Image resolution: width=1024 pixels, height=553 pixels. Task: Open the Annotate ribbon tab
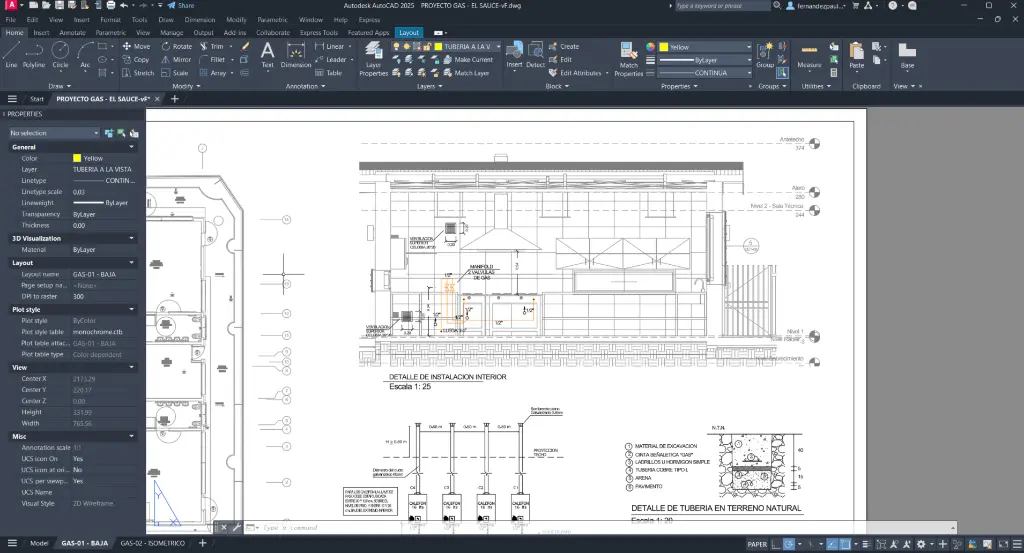[x=72, y=32]
